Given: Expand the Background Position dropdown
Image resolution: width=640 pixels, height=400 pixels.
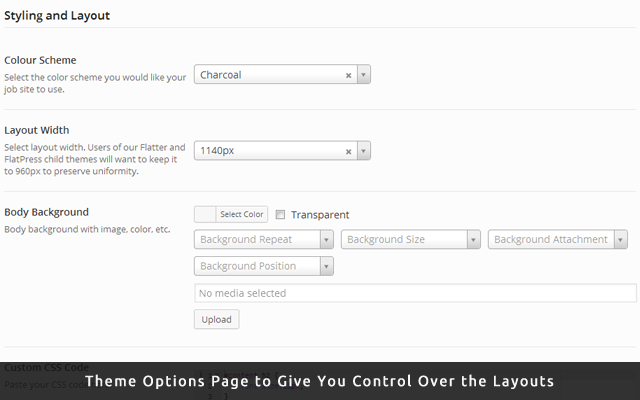Looking at the screenshot, I should coord(264,266).
